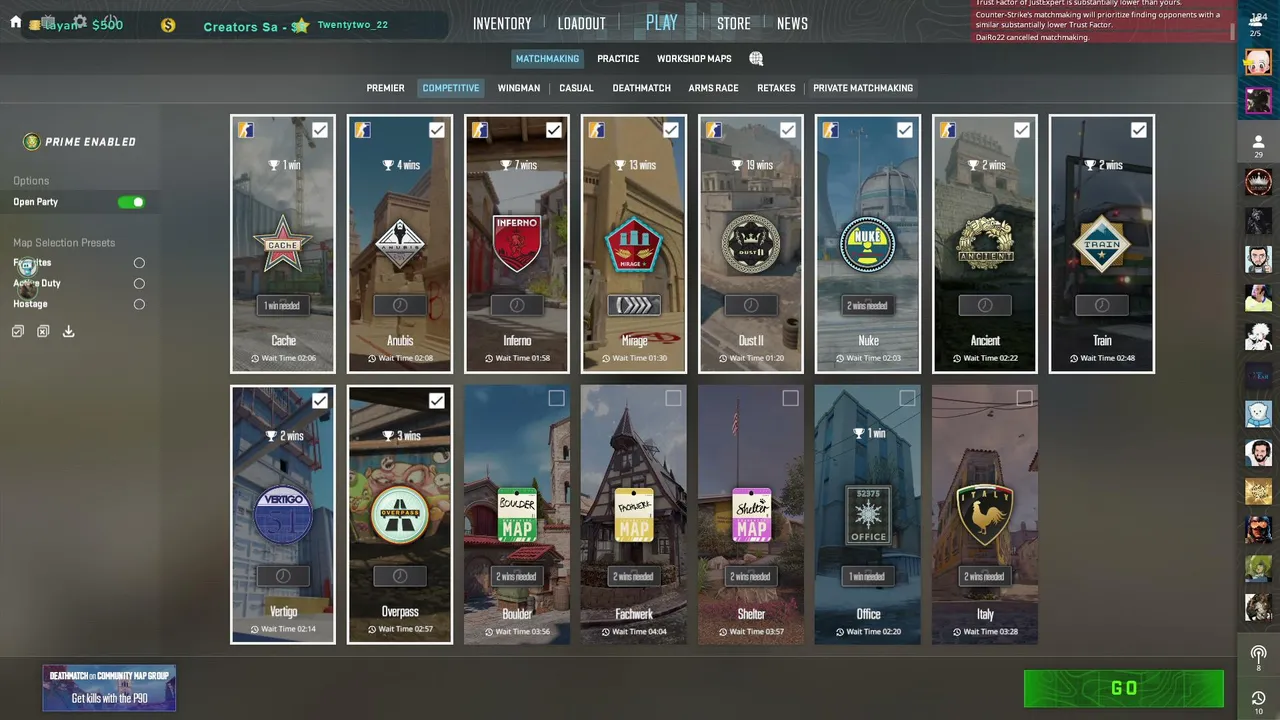Screen dimensions: 1280x720
Task: Select the Casual game mode tab
Action: point(576,88)
